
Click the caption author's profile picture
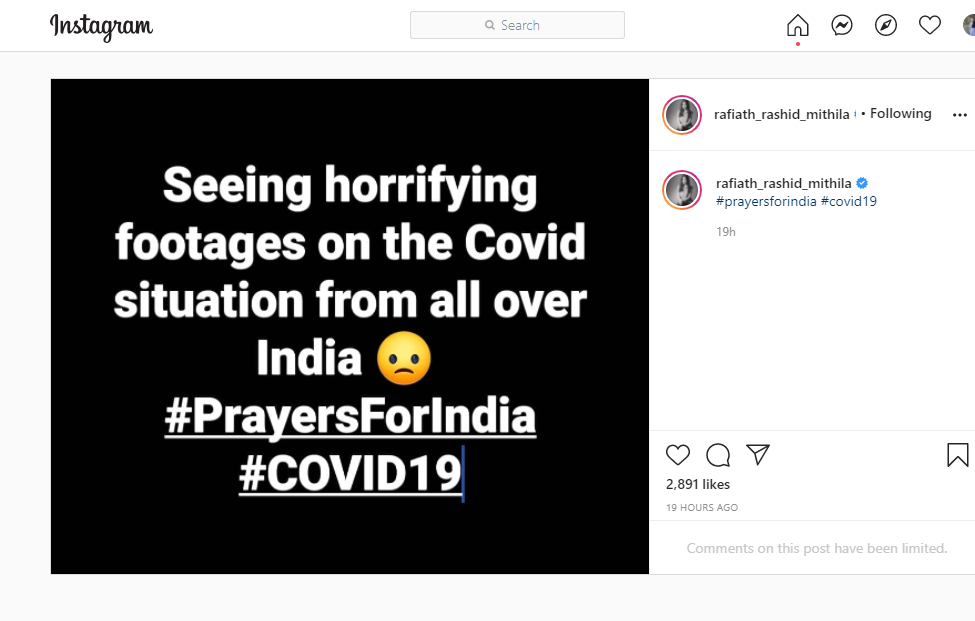[682, 190]
